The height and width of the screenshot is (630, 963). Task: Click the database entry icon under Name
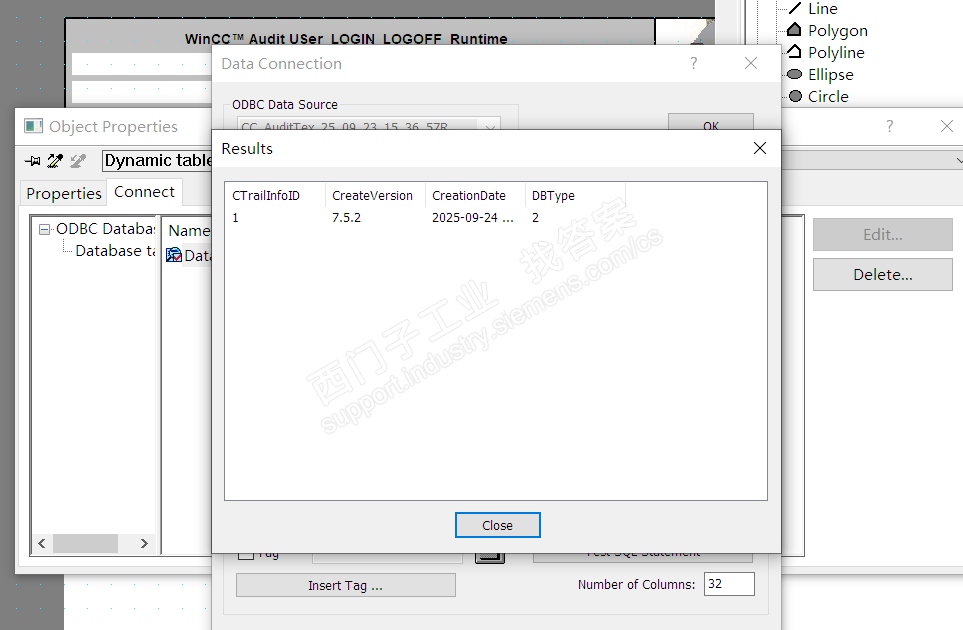[174, 255]
